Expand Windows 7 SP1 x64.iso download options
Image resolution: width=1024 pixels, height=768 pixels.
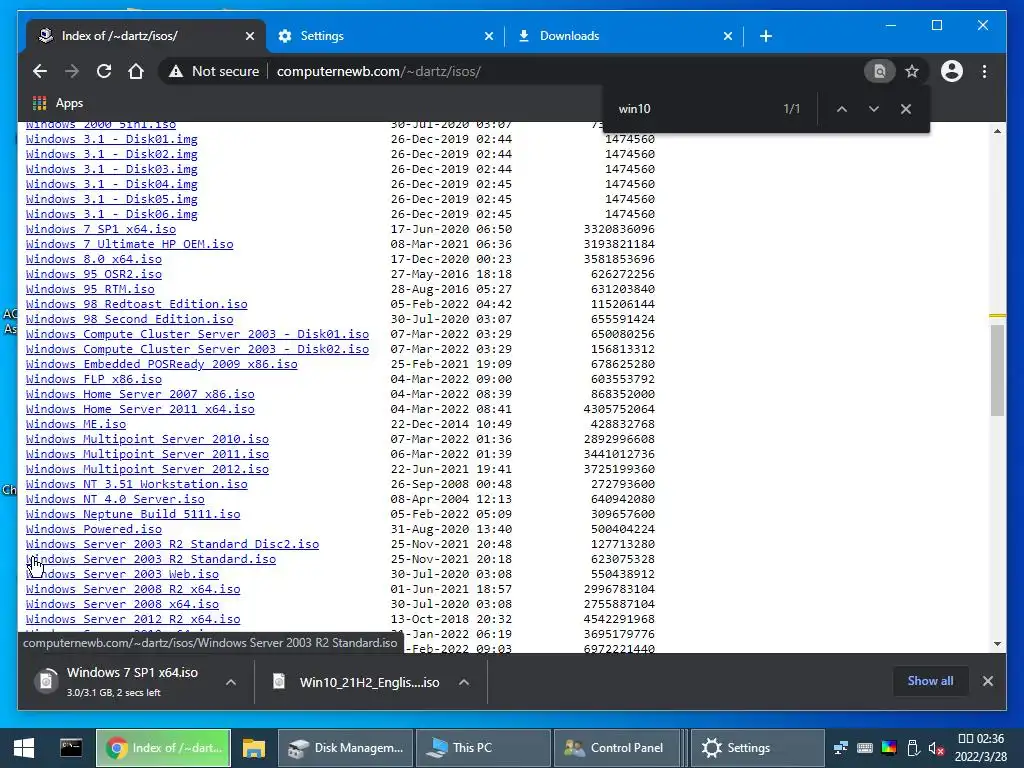[231, 682]
